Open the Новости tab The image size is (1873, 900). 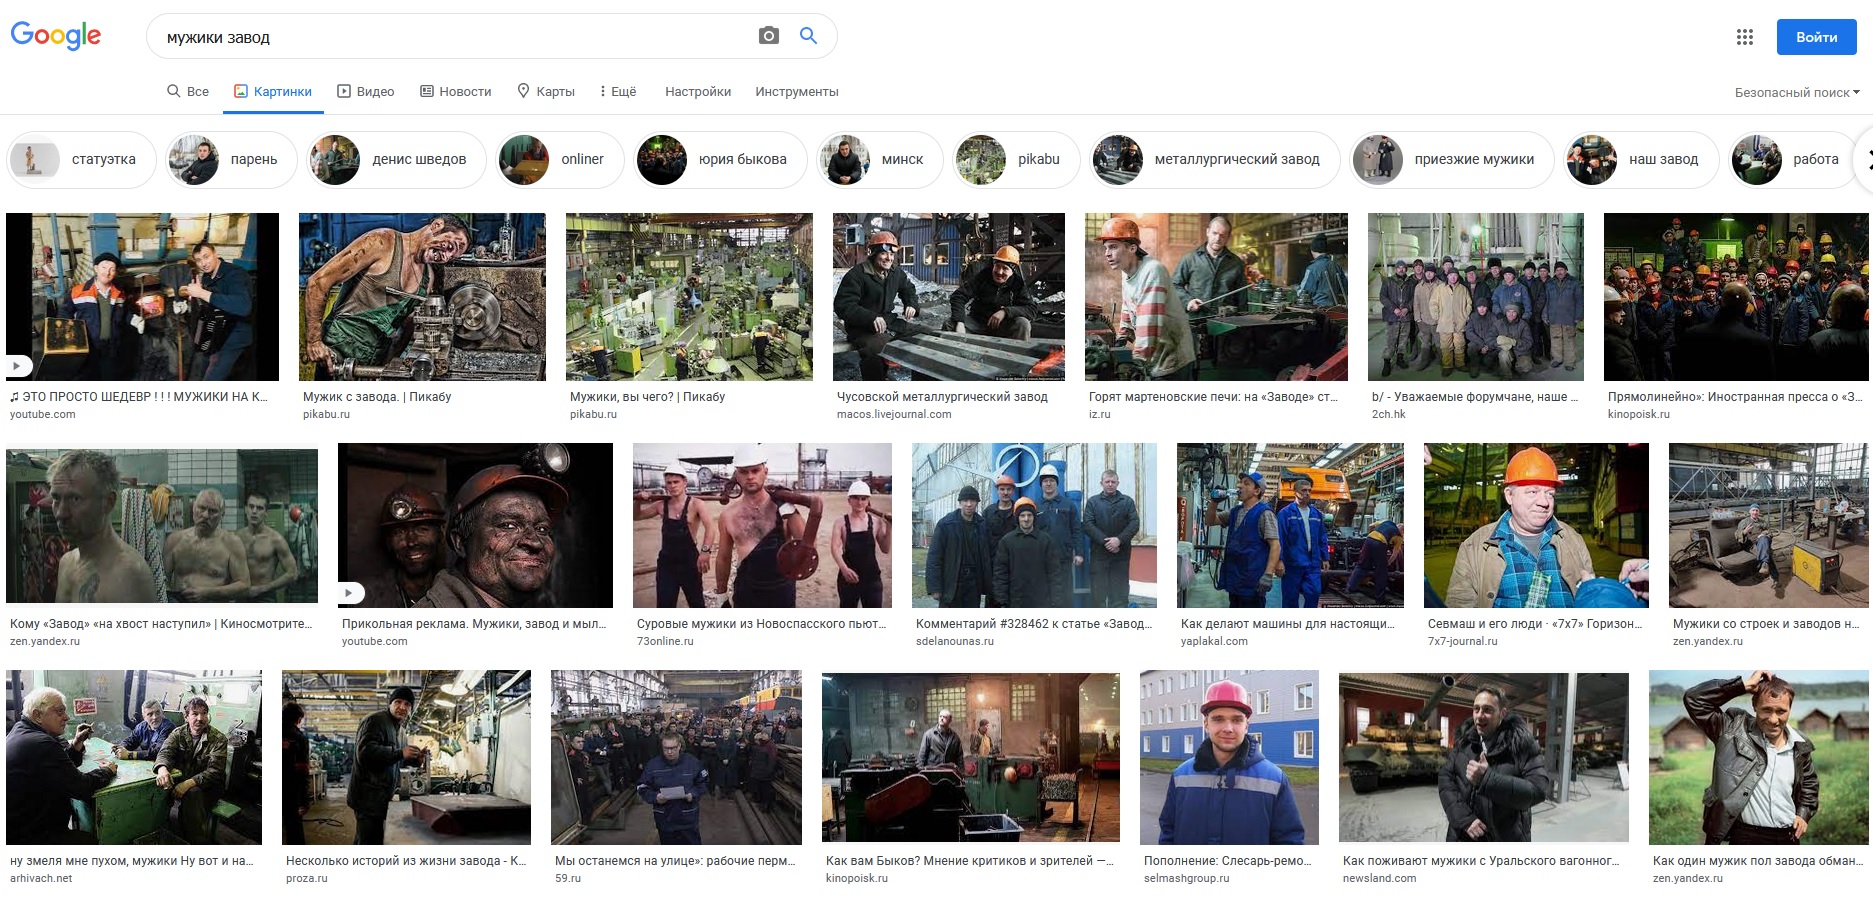pos(456,91)
